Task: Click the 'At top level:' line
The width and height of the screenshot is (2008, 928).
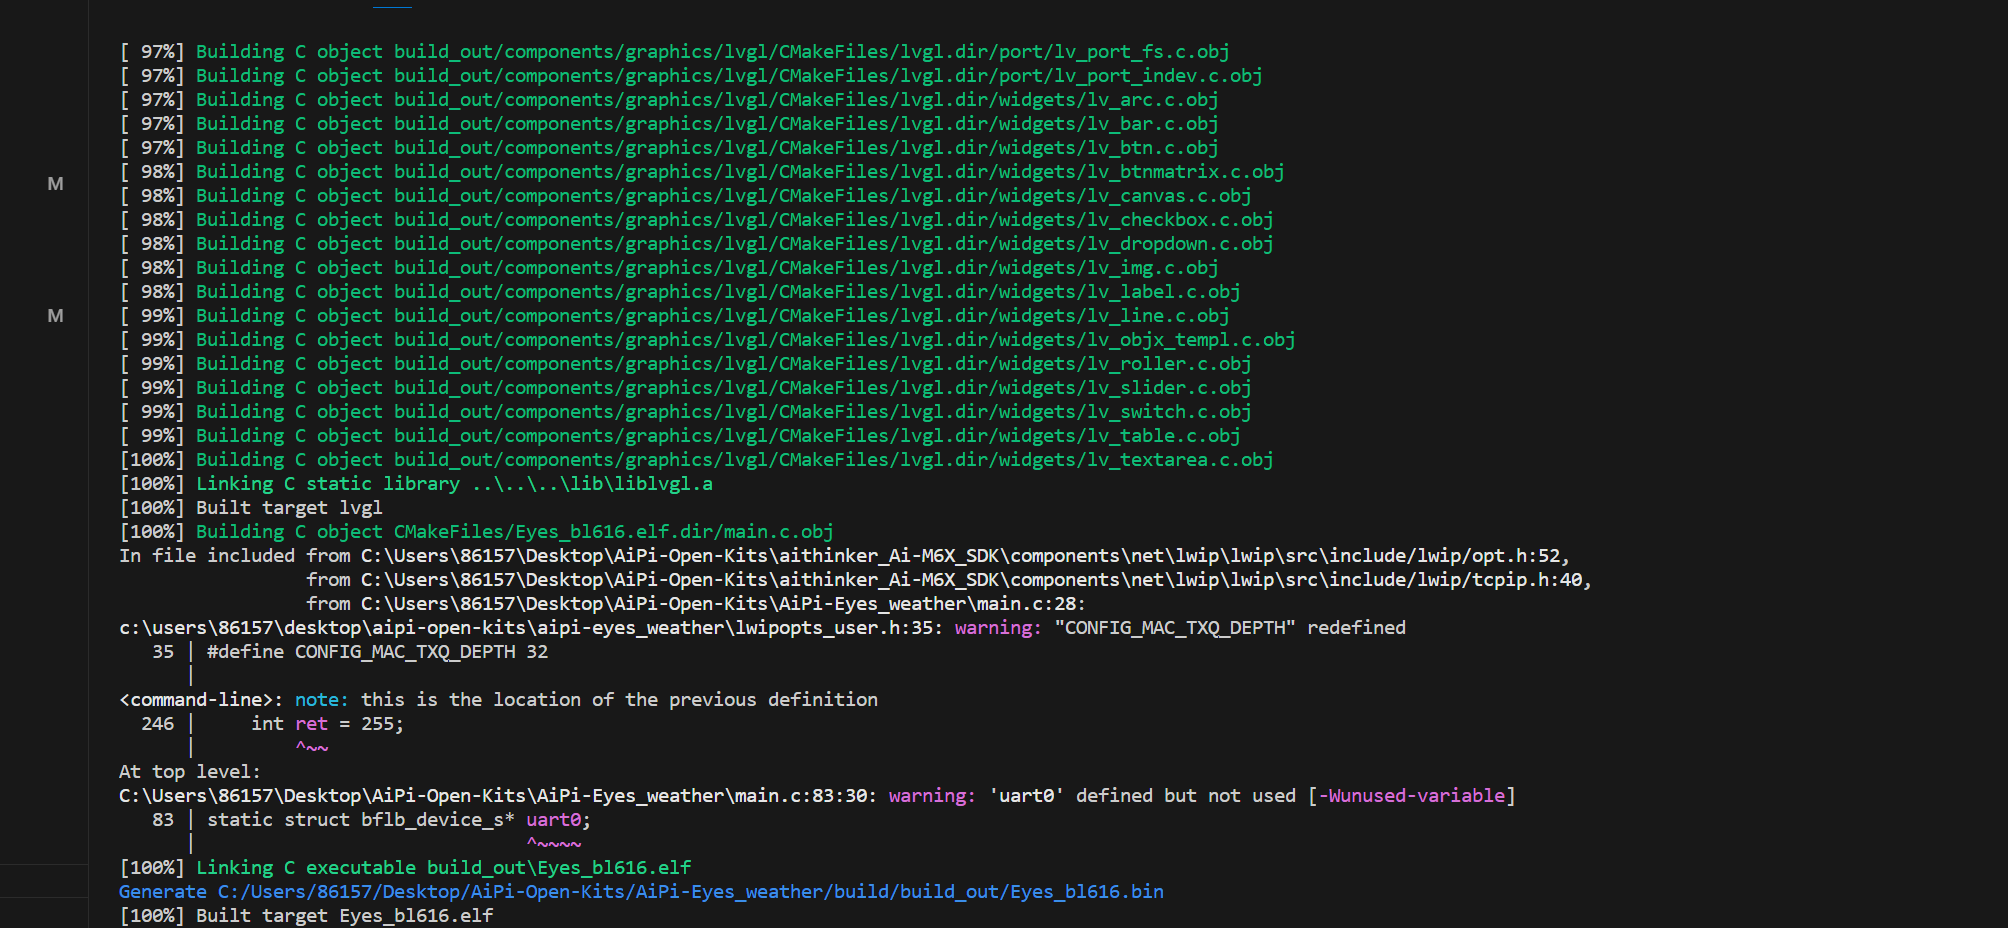Action: 190,771
